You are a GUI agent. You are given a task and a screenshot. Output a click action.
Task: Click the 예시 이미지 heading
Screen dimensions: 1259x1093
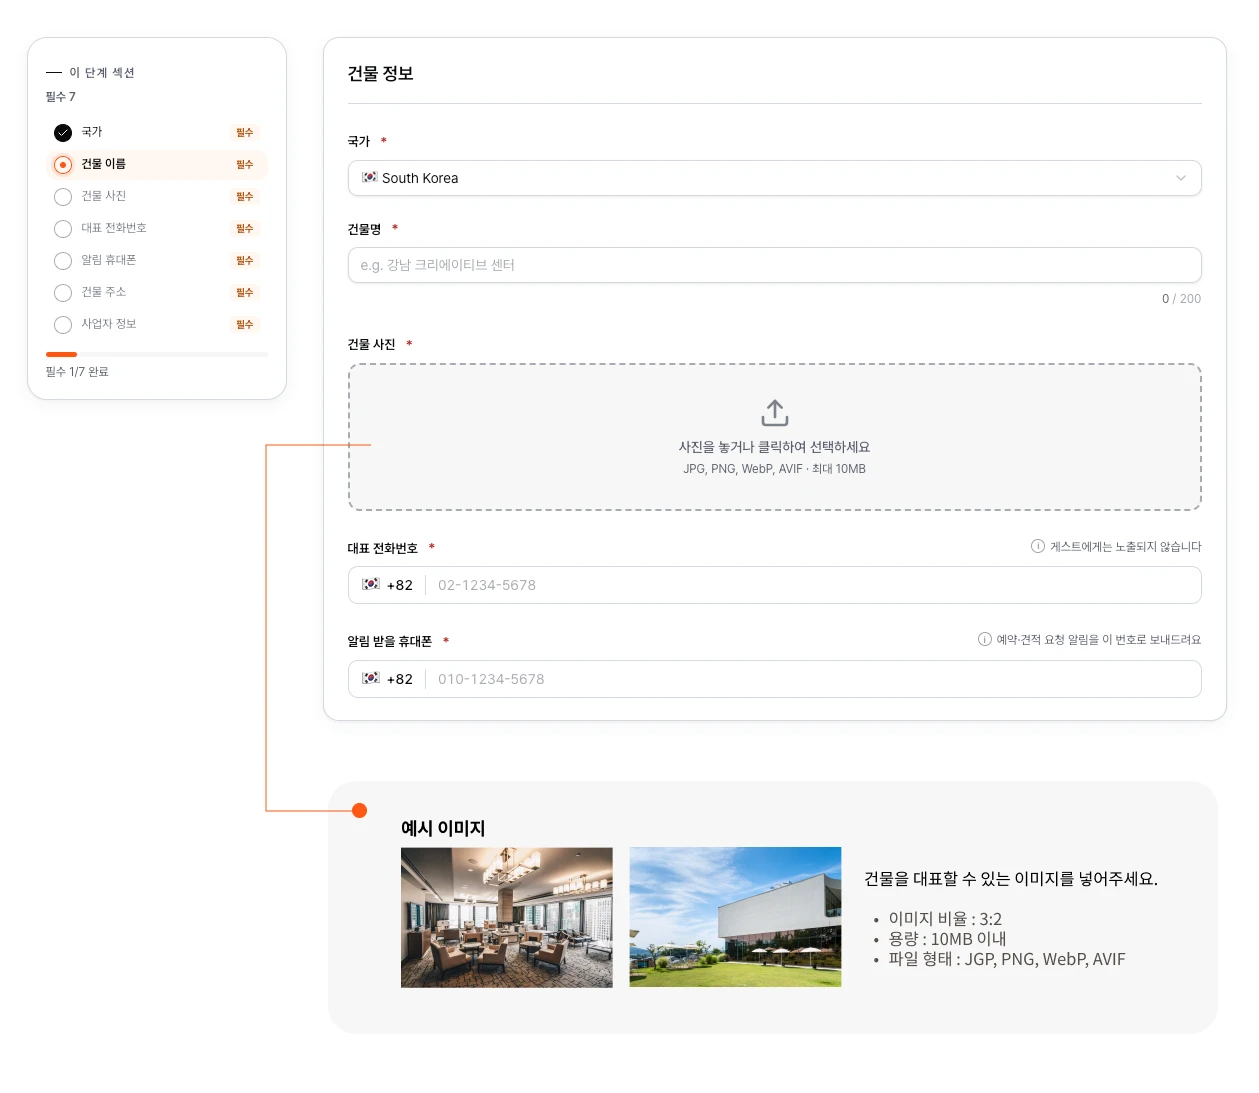pyautogui.click(x=443, y=828)
